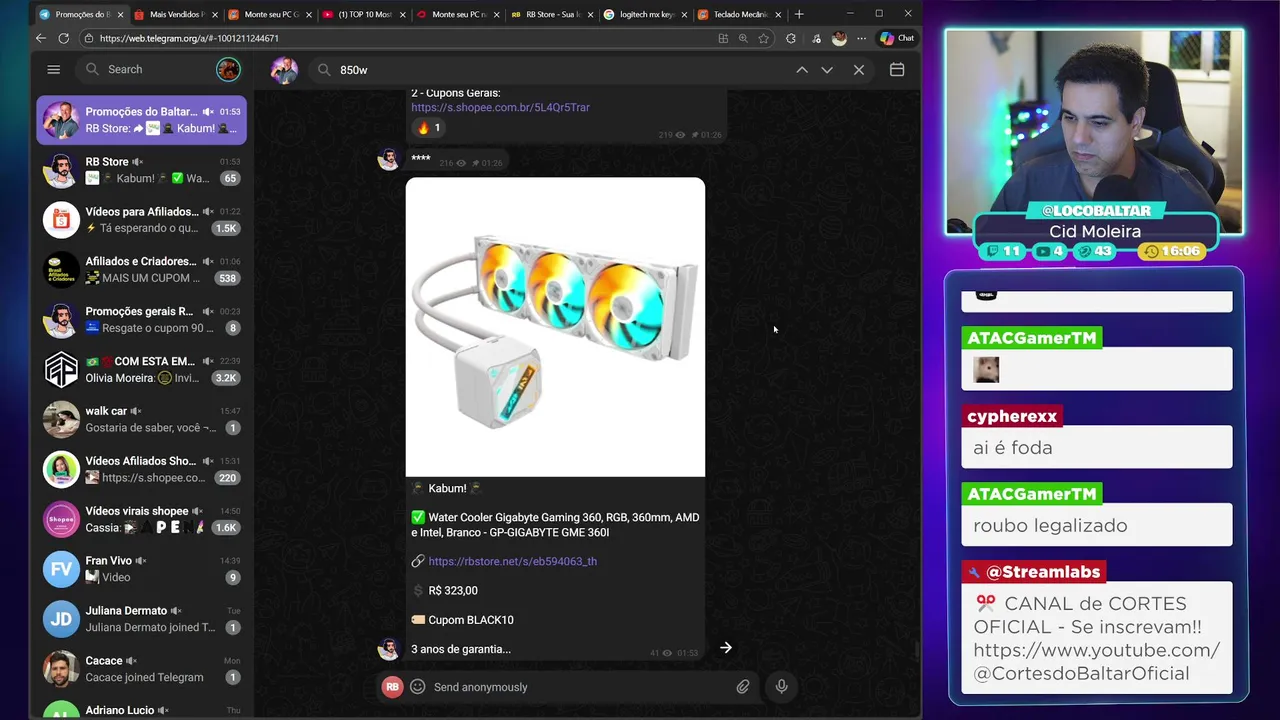Viewport: 1280px width, 720px height.
Task: Open the Fran Vivo chat
Action: click(142, 569)
